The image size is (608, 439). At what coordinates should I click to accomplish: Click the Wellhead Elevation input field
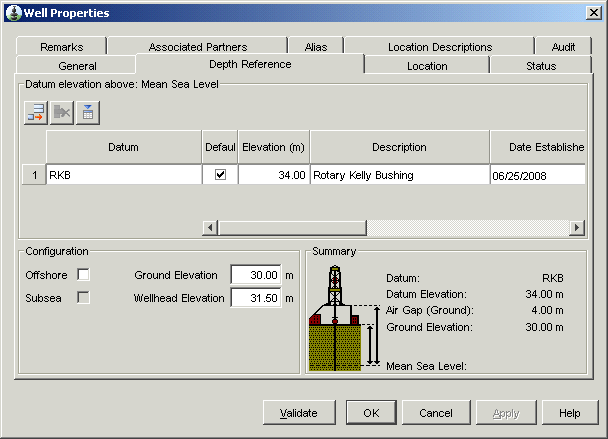click(x=256, y=298)
